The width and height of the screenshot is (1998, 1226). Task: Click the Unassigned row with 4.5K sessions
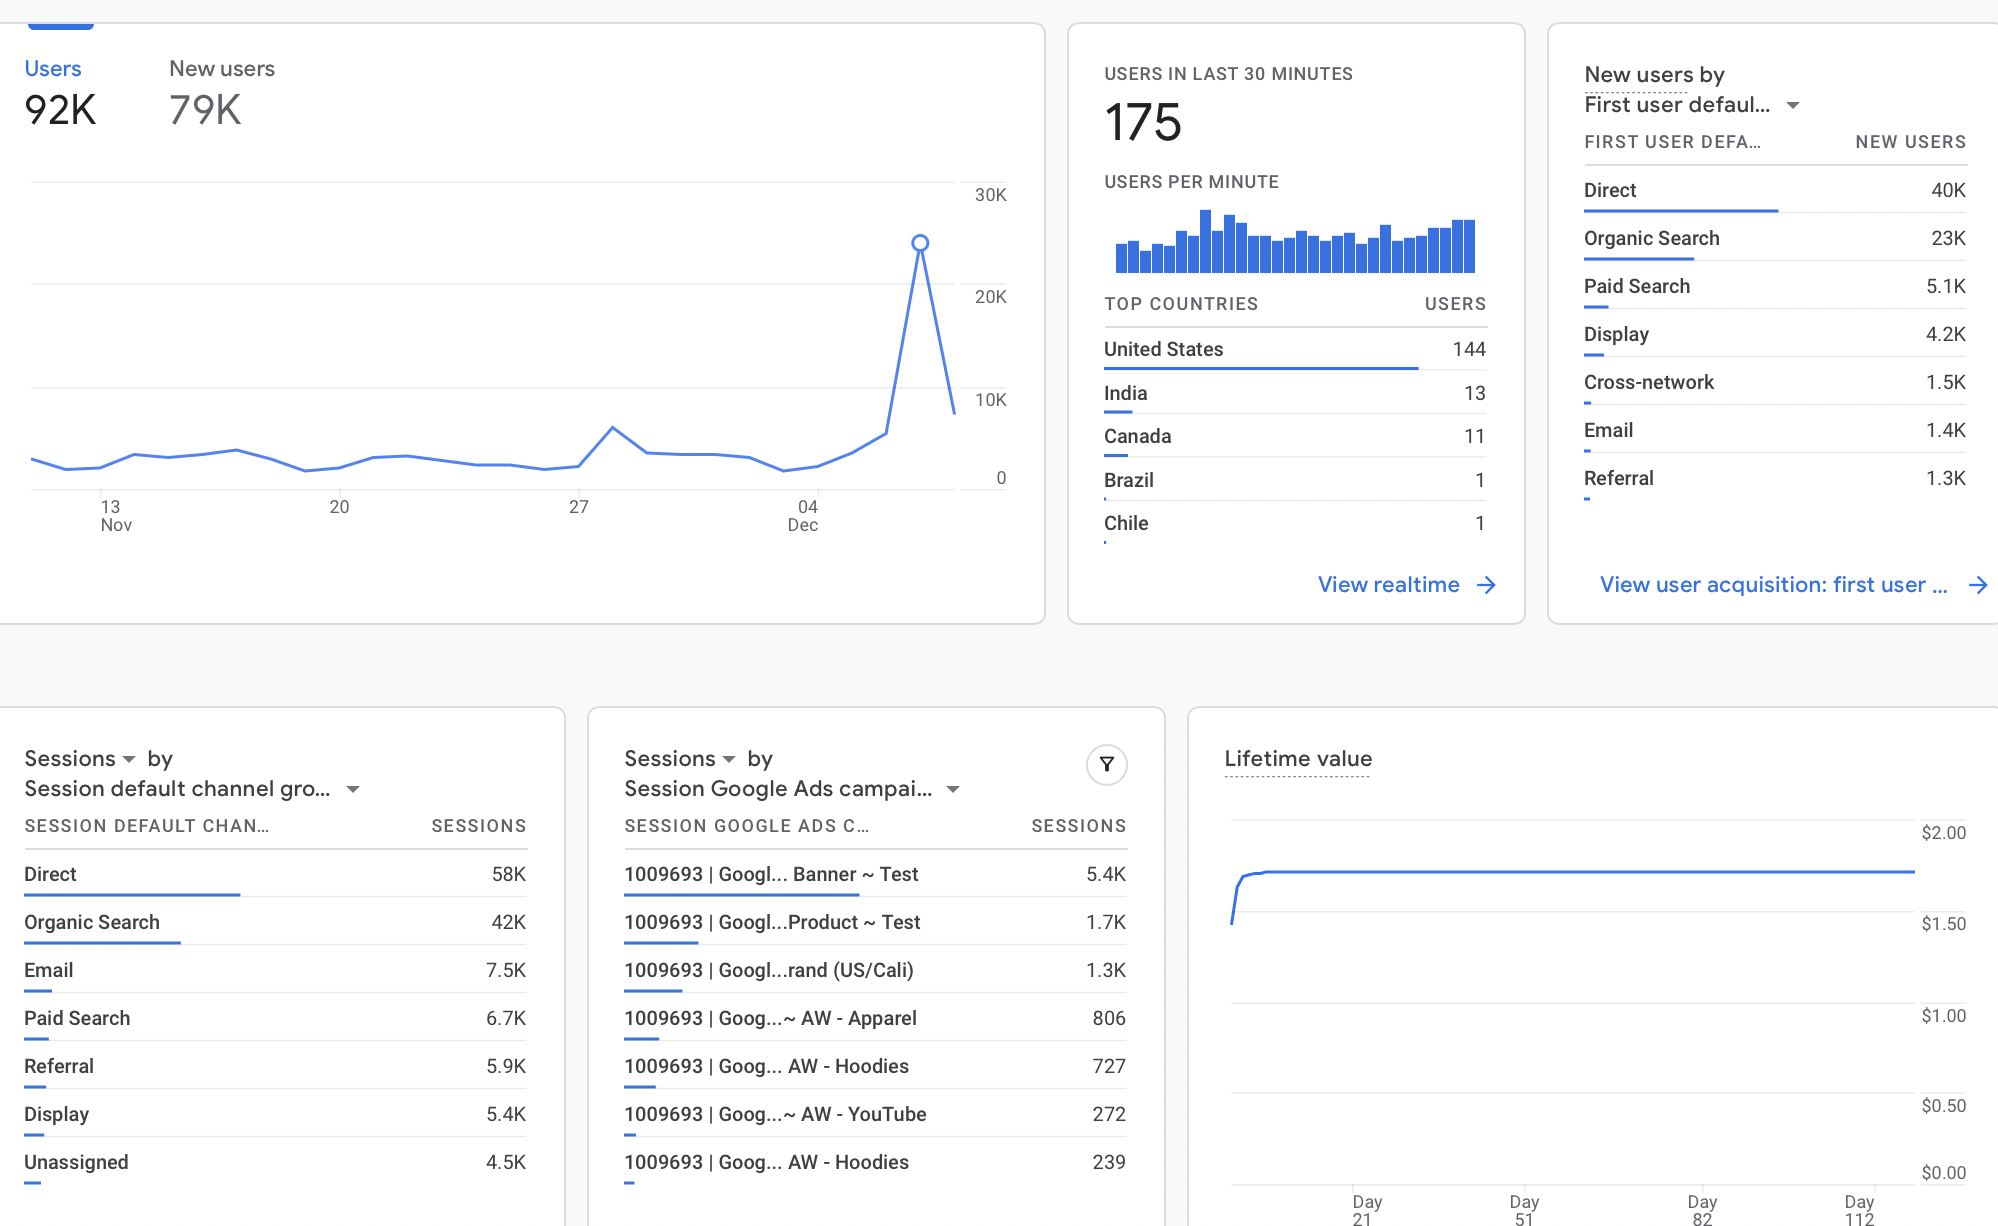click(275, 1162)
